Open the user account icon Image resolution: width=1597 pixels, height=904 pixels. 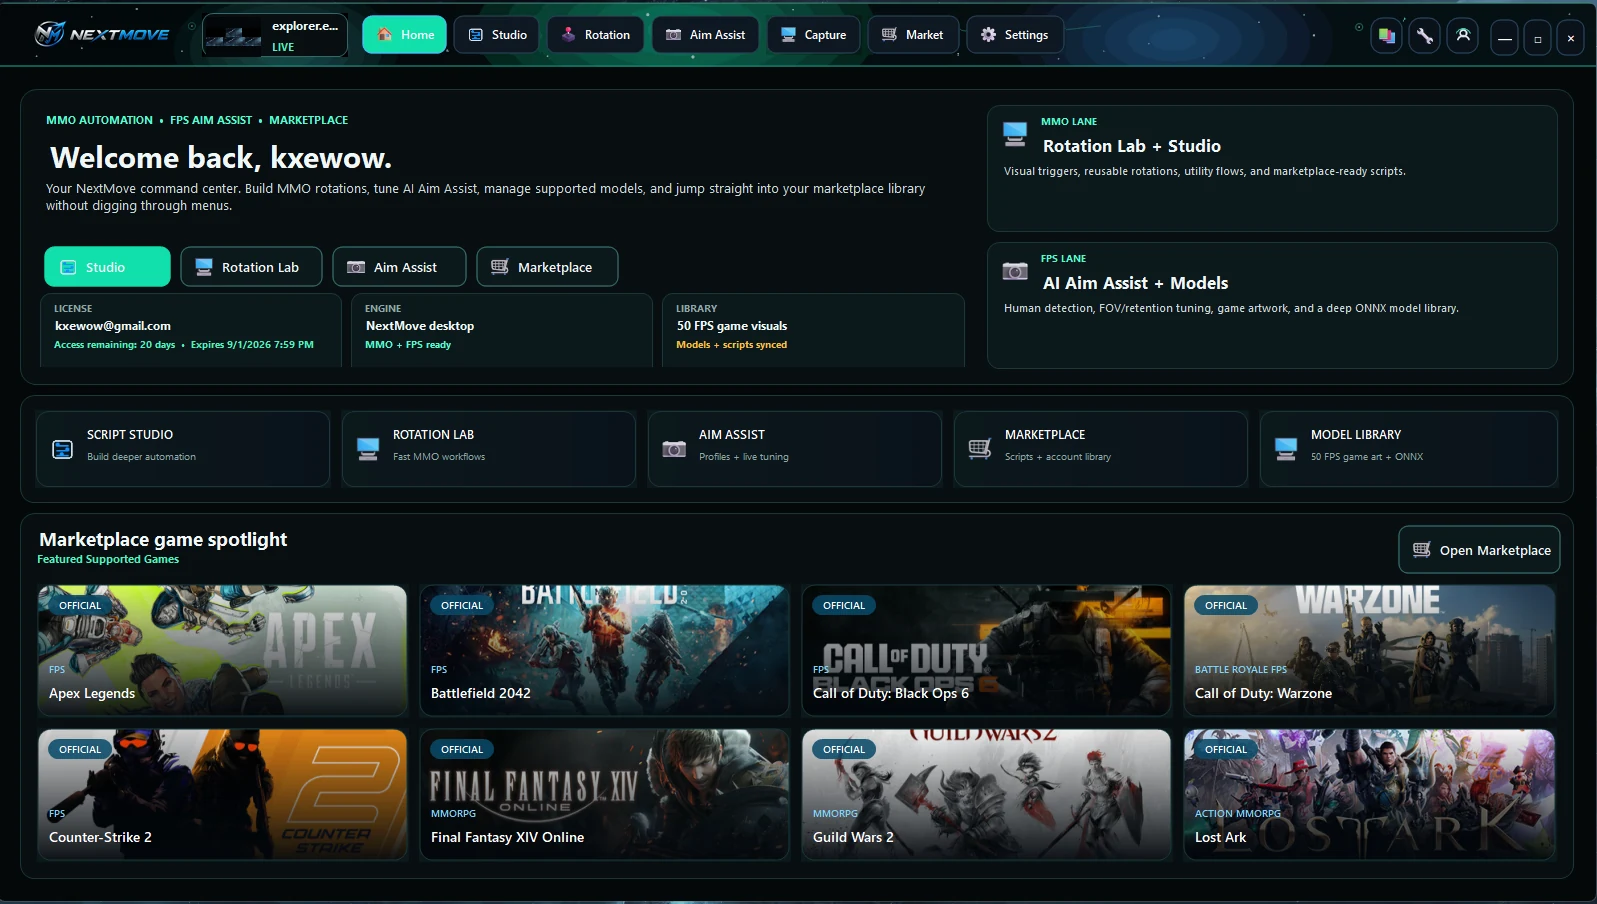coord(1463,36)
